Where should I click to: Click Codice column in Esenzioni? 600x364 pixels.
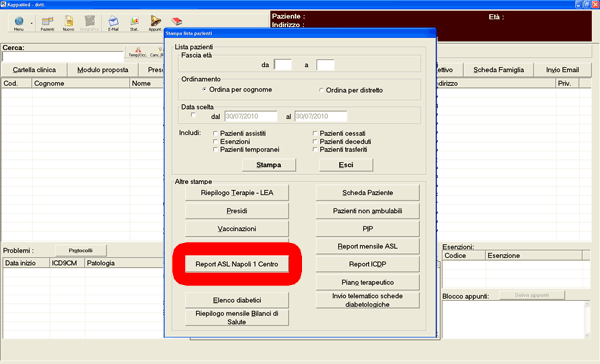pyautogui.click(x=464, y=255)
